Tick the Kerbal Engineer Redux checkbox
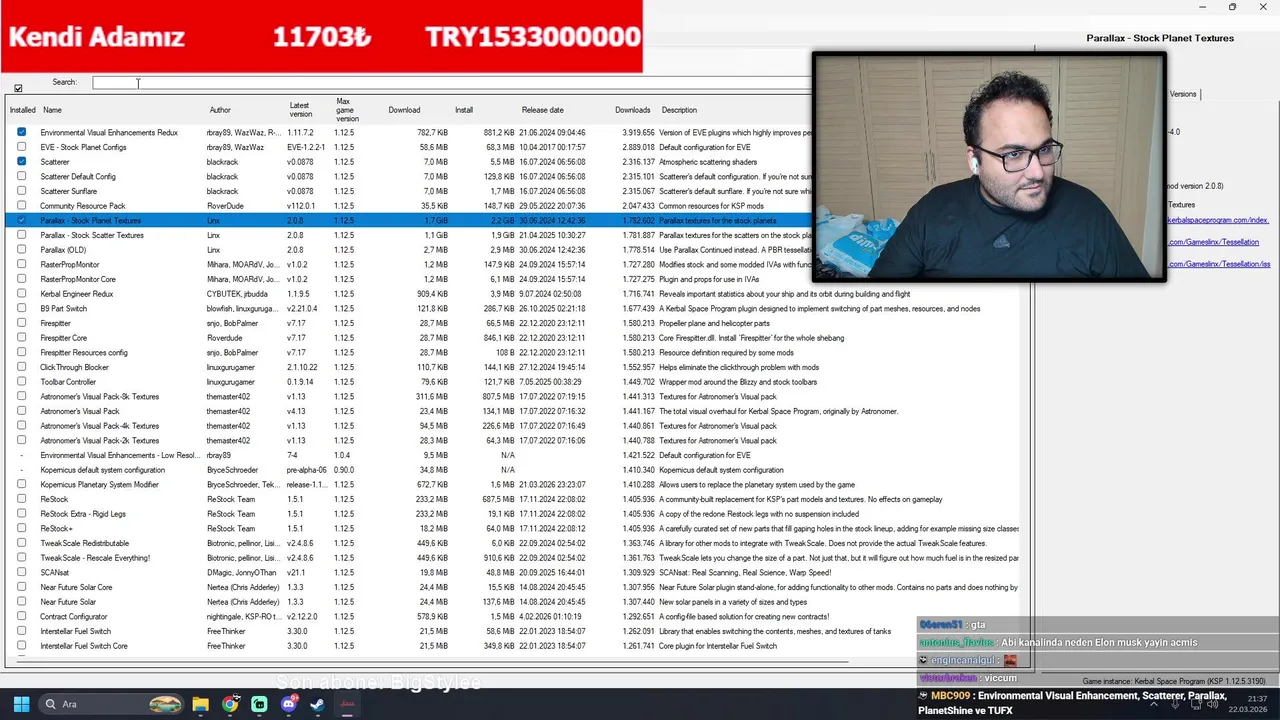1280x720 pixels. click(x=22, y=294)
